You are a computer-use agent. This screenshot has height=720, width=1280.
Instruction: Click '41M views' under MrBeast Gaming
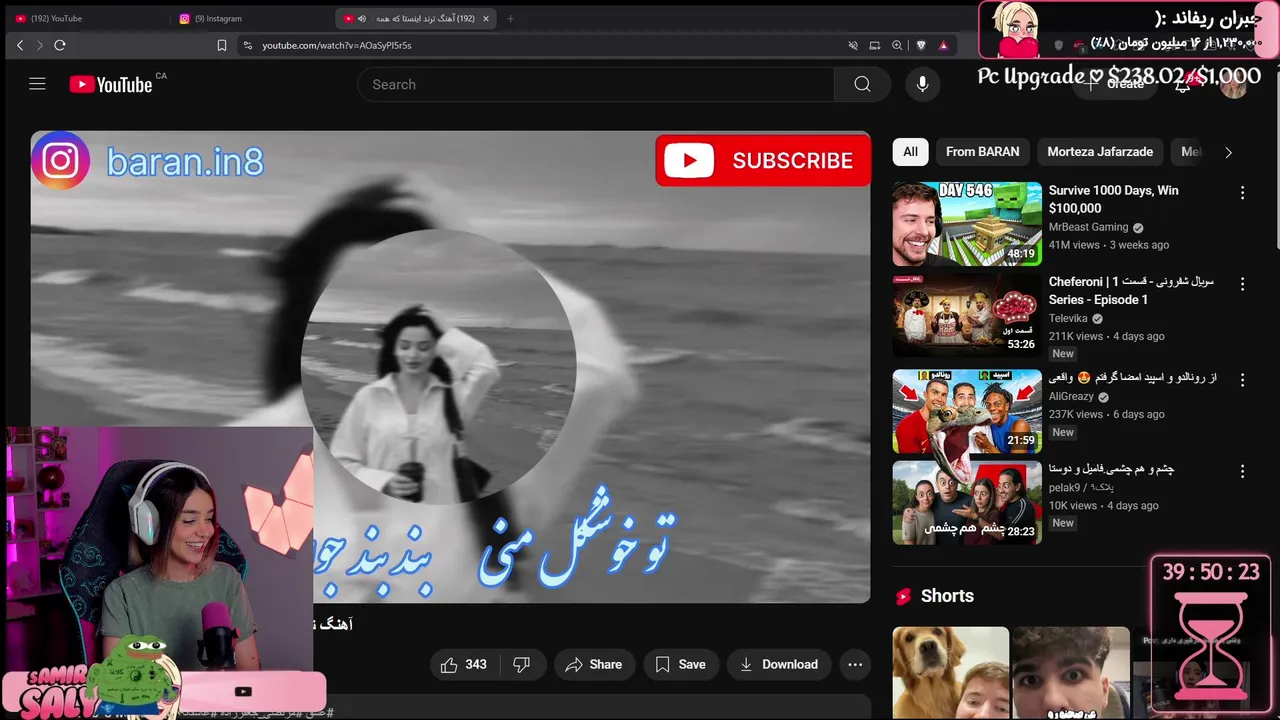pyautogui.click(x=1074, y=245)
